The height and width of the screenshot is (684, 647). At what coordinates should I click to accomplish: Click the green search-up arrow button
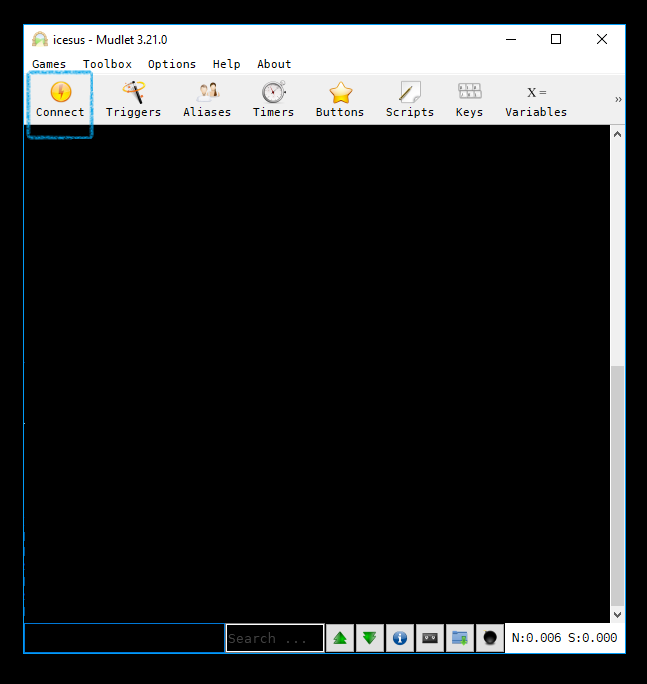pos(340,638)
